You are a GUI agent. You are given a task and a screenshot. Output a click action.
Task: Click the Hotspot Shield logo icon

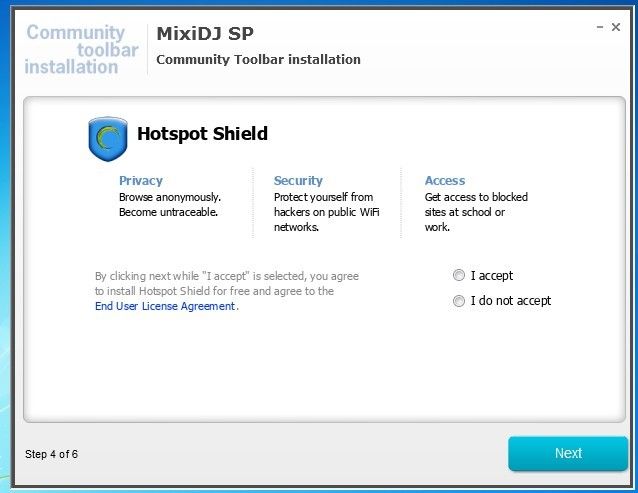[108, 138]
